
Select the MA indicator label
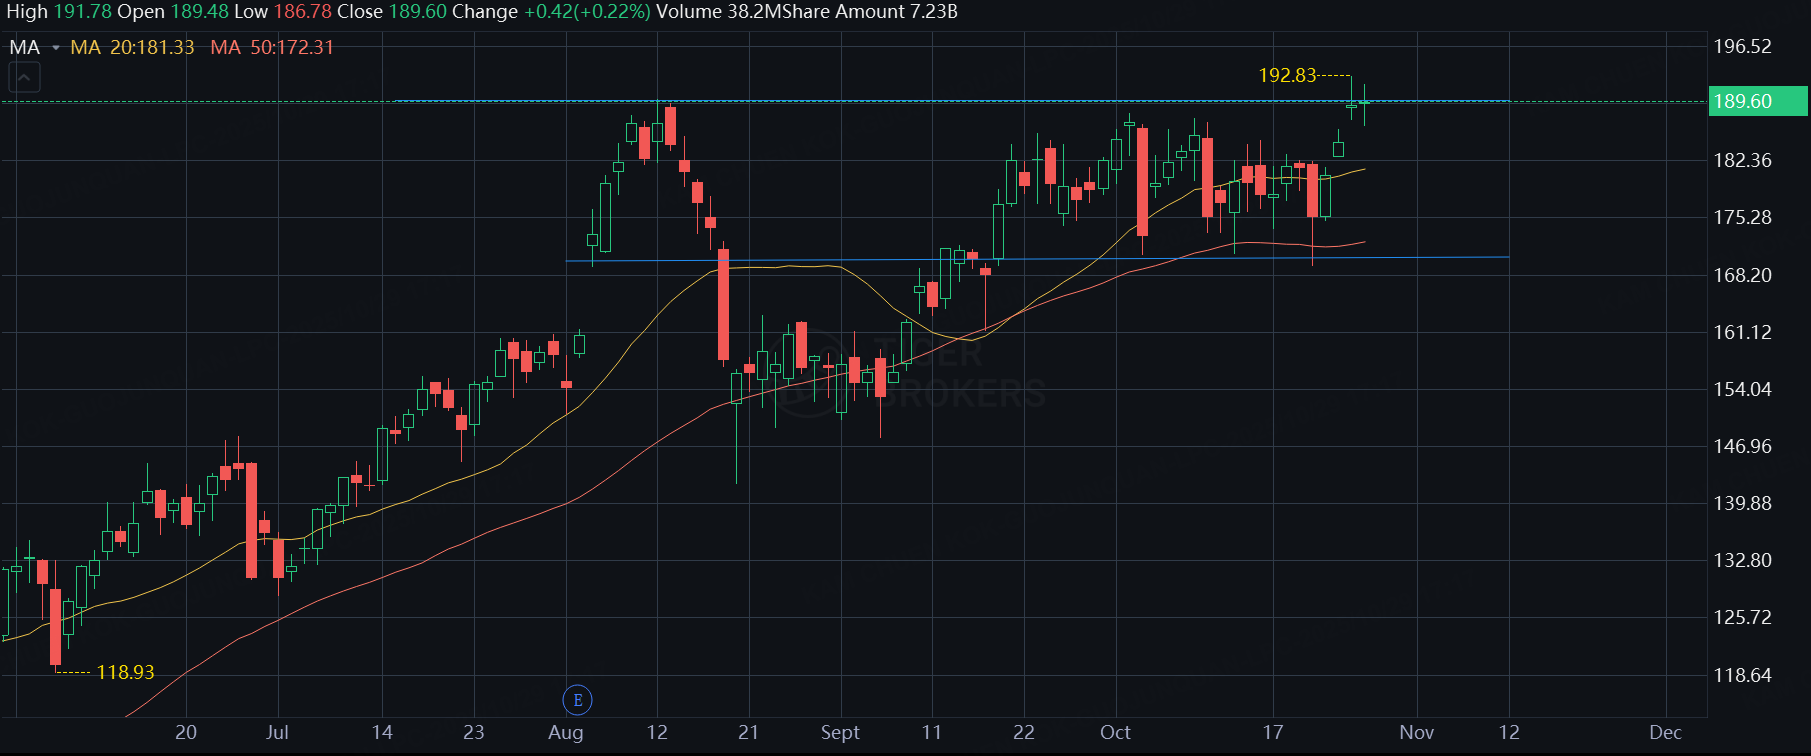(x=25, y=47)
